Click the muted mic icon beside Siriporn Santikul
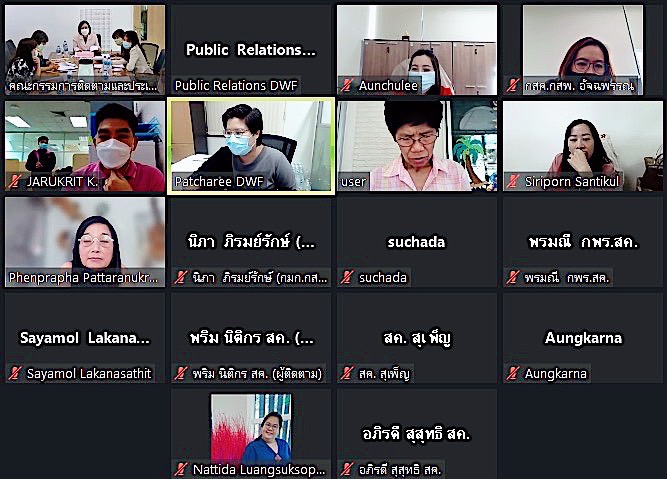Screen dimensions: 667x479 [x=512, y=182]
